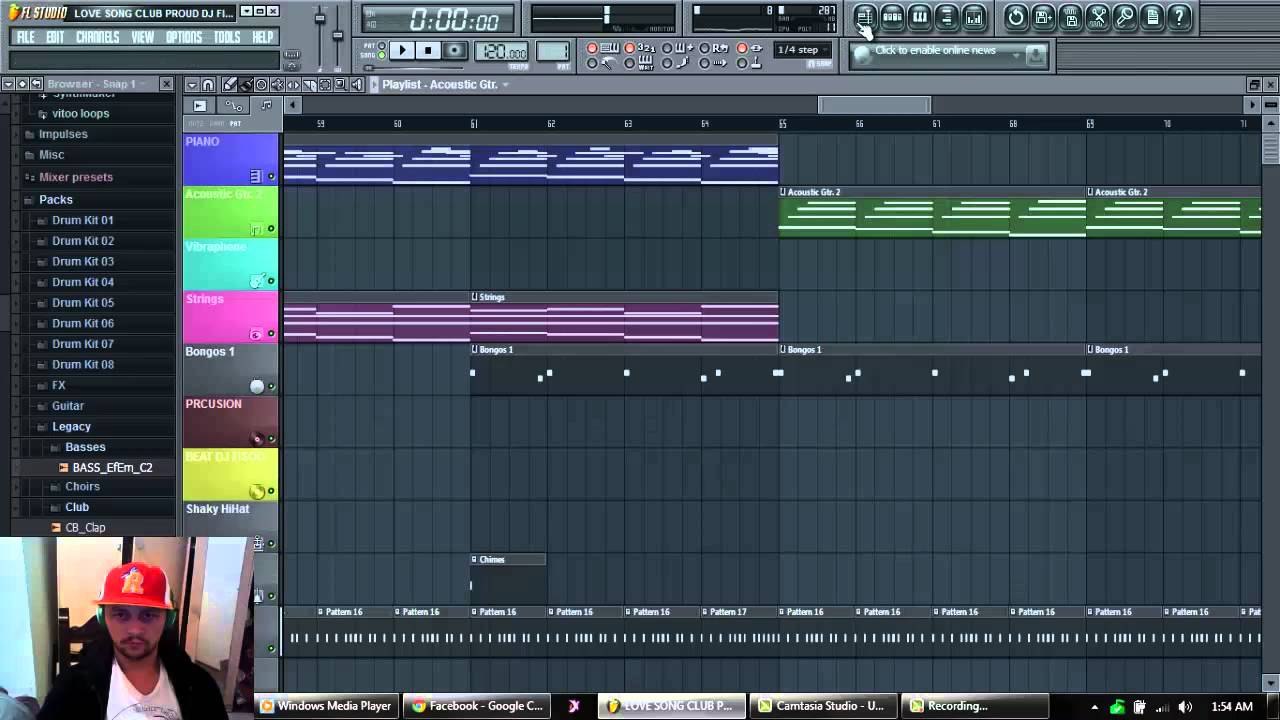Screen dimensions: 1280x720
Task: Mute the PIANO track
Action: (x=271, y=177)
